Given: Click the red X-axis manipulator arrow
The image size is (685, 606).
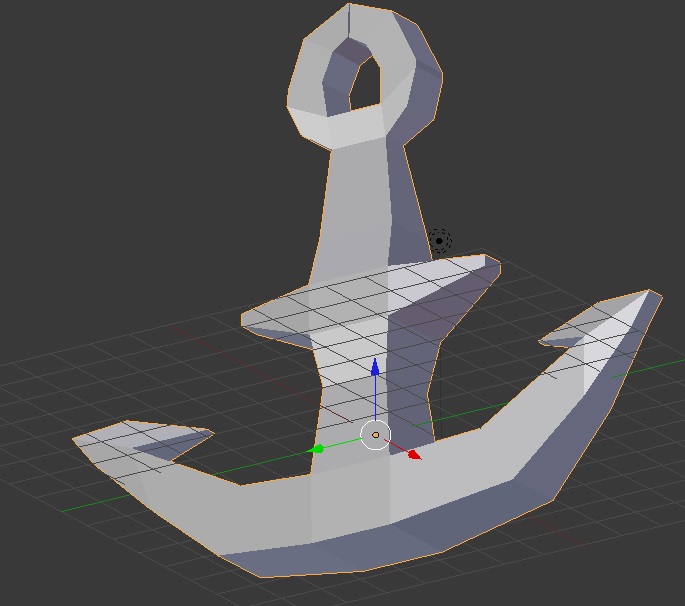Looking at the screenshot, I should [414, 455].
